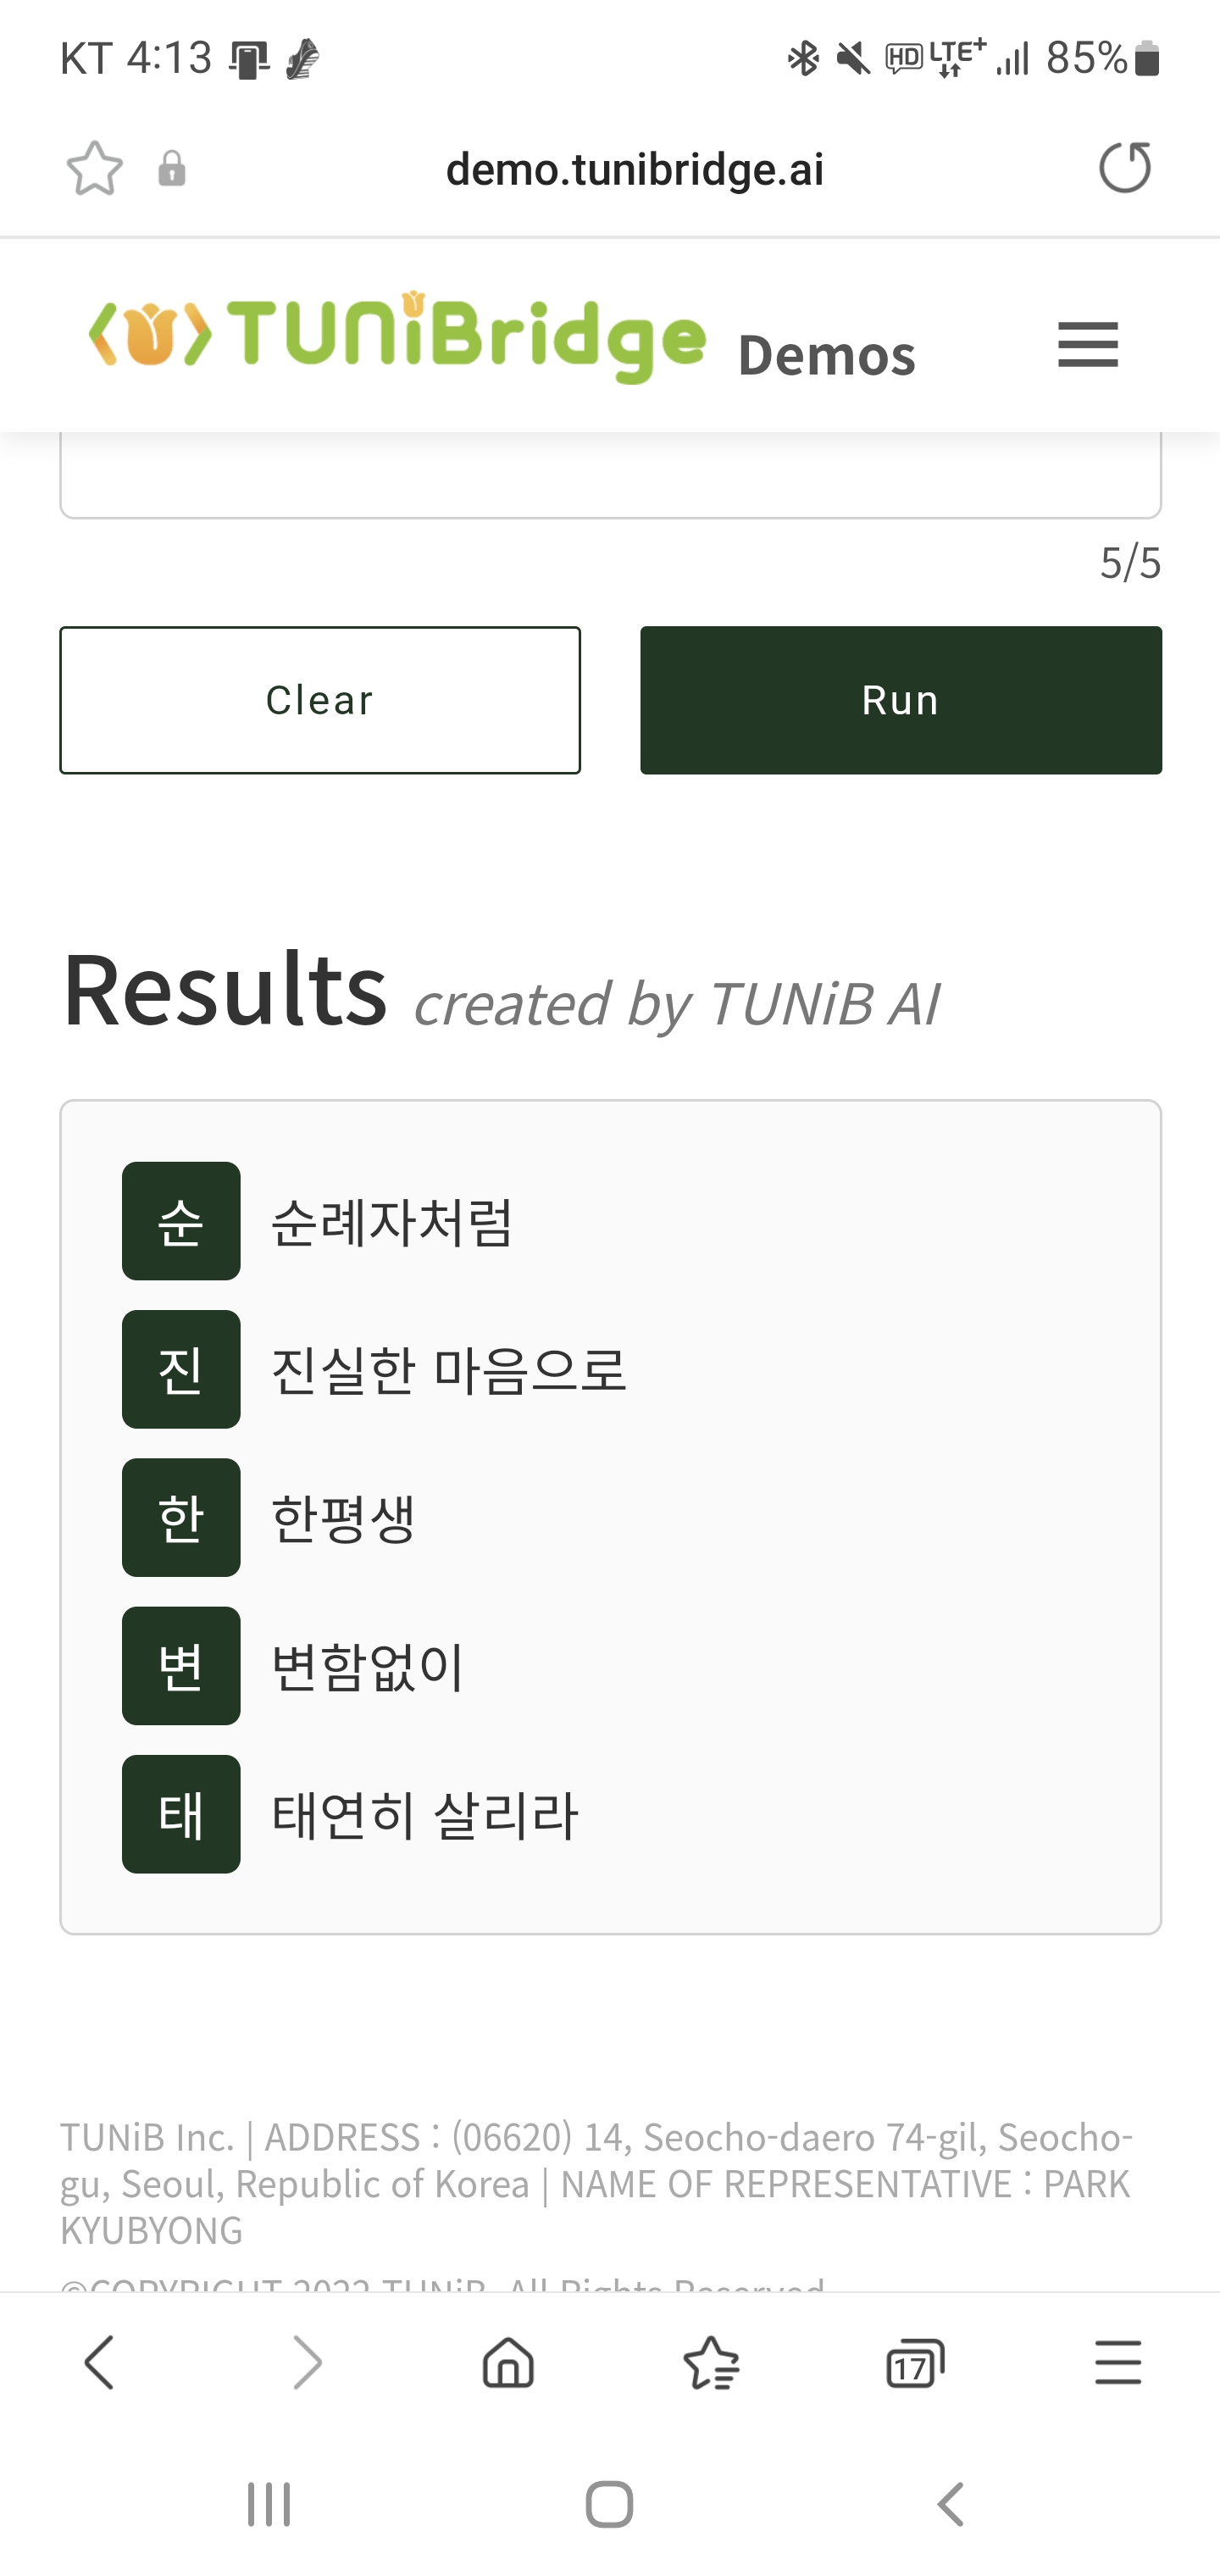Click the Run button

tap(901, 700)
